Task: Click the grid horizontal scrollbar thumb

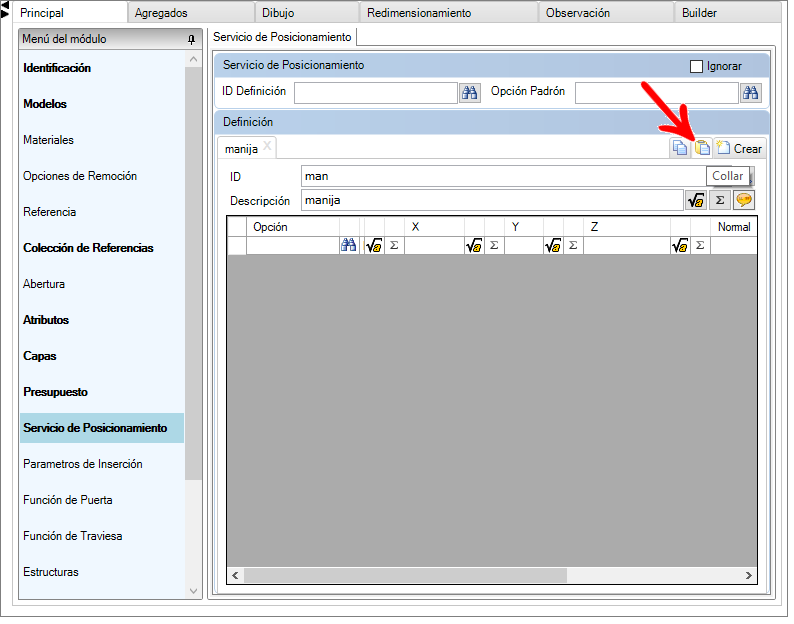Action: (405, 575)
